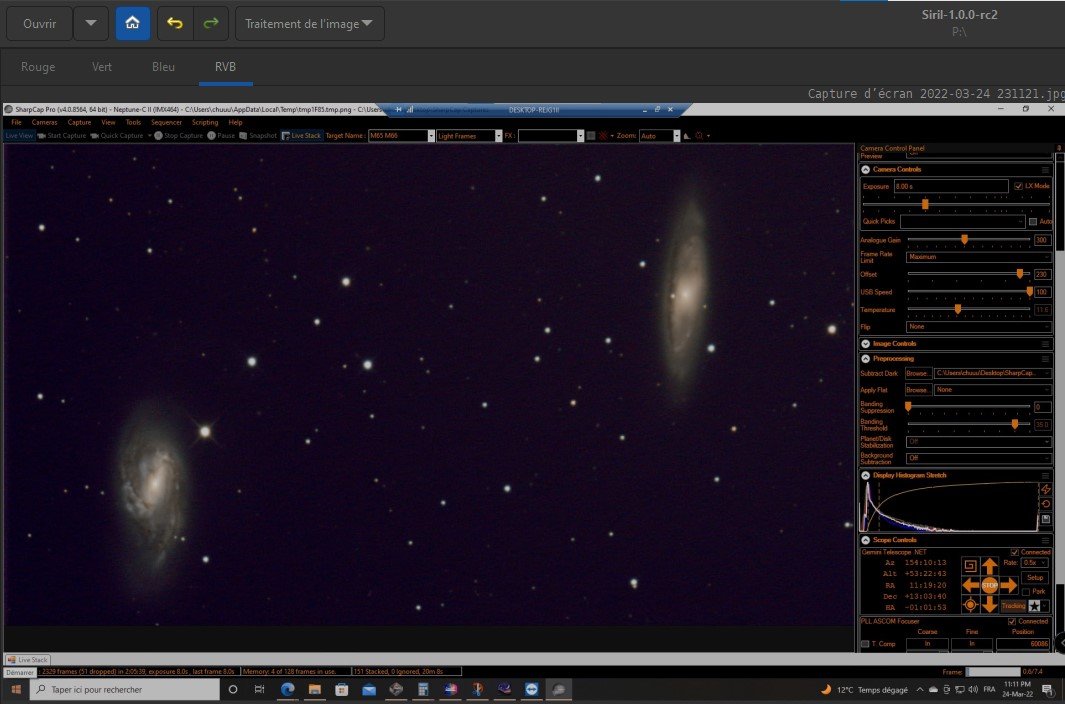The width and height of the screenshot is (1065, 704).
Task: Open the FX effects dropdown
Action: click(580, 136)
